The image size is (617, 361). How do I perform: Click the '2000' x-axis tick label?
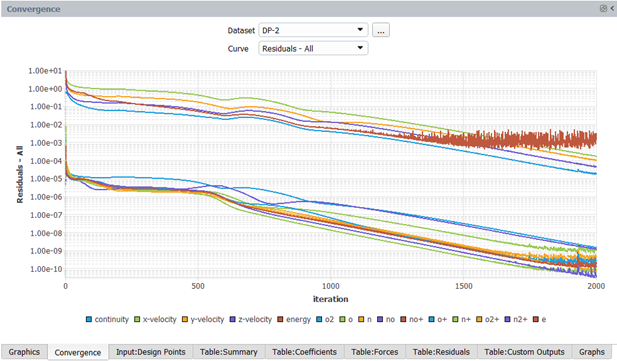[596, 286]
